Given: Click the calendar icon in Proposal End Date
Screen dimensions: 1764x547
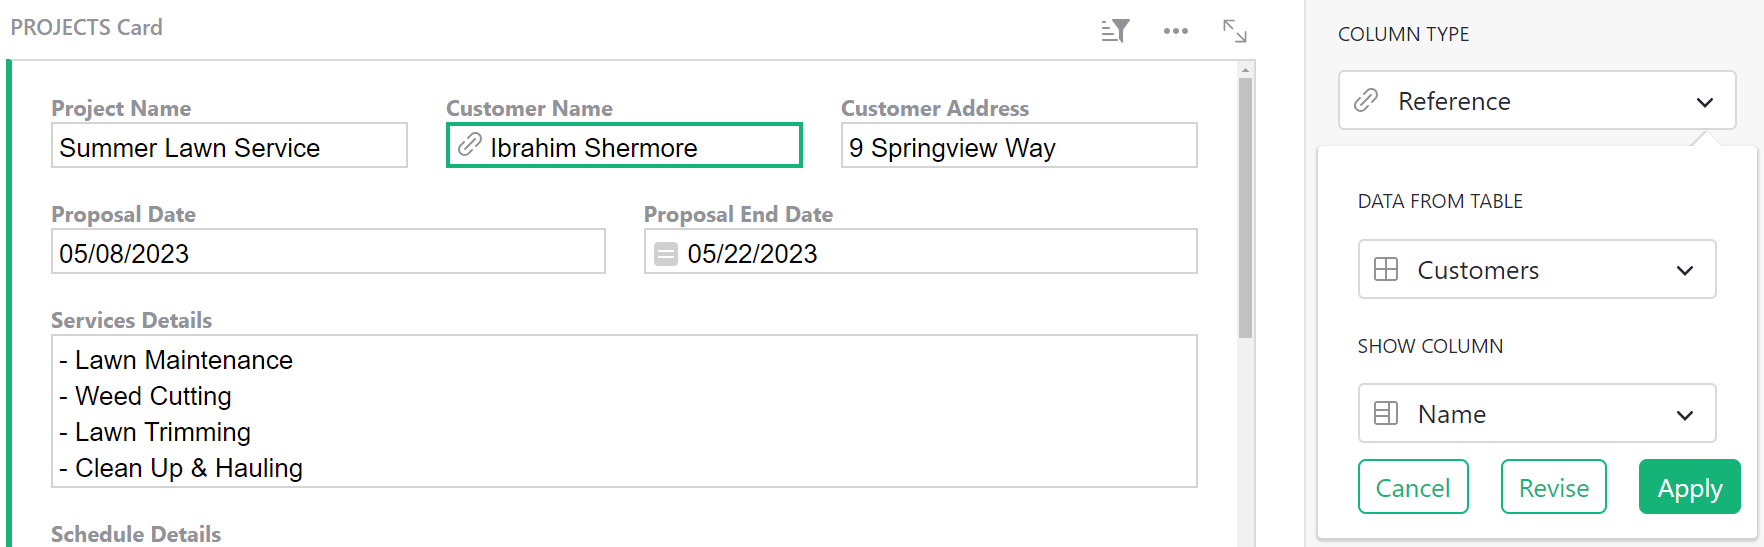Looking at the screenshot, I should (666, 254).
